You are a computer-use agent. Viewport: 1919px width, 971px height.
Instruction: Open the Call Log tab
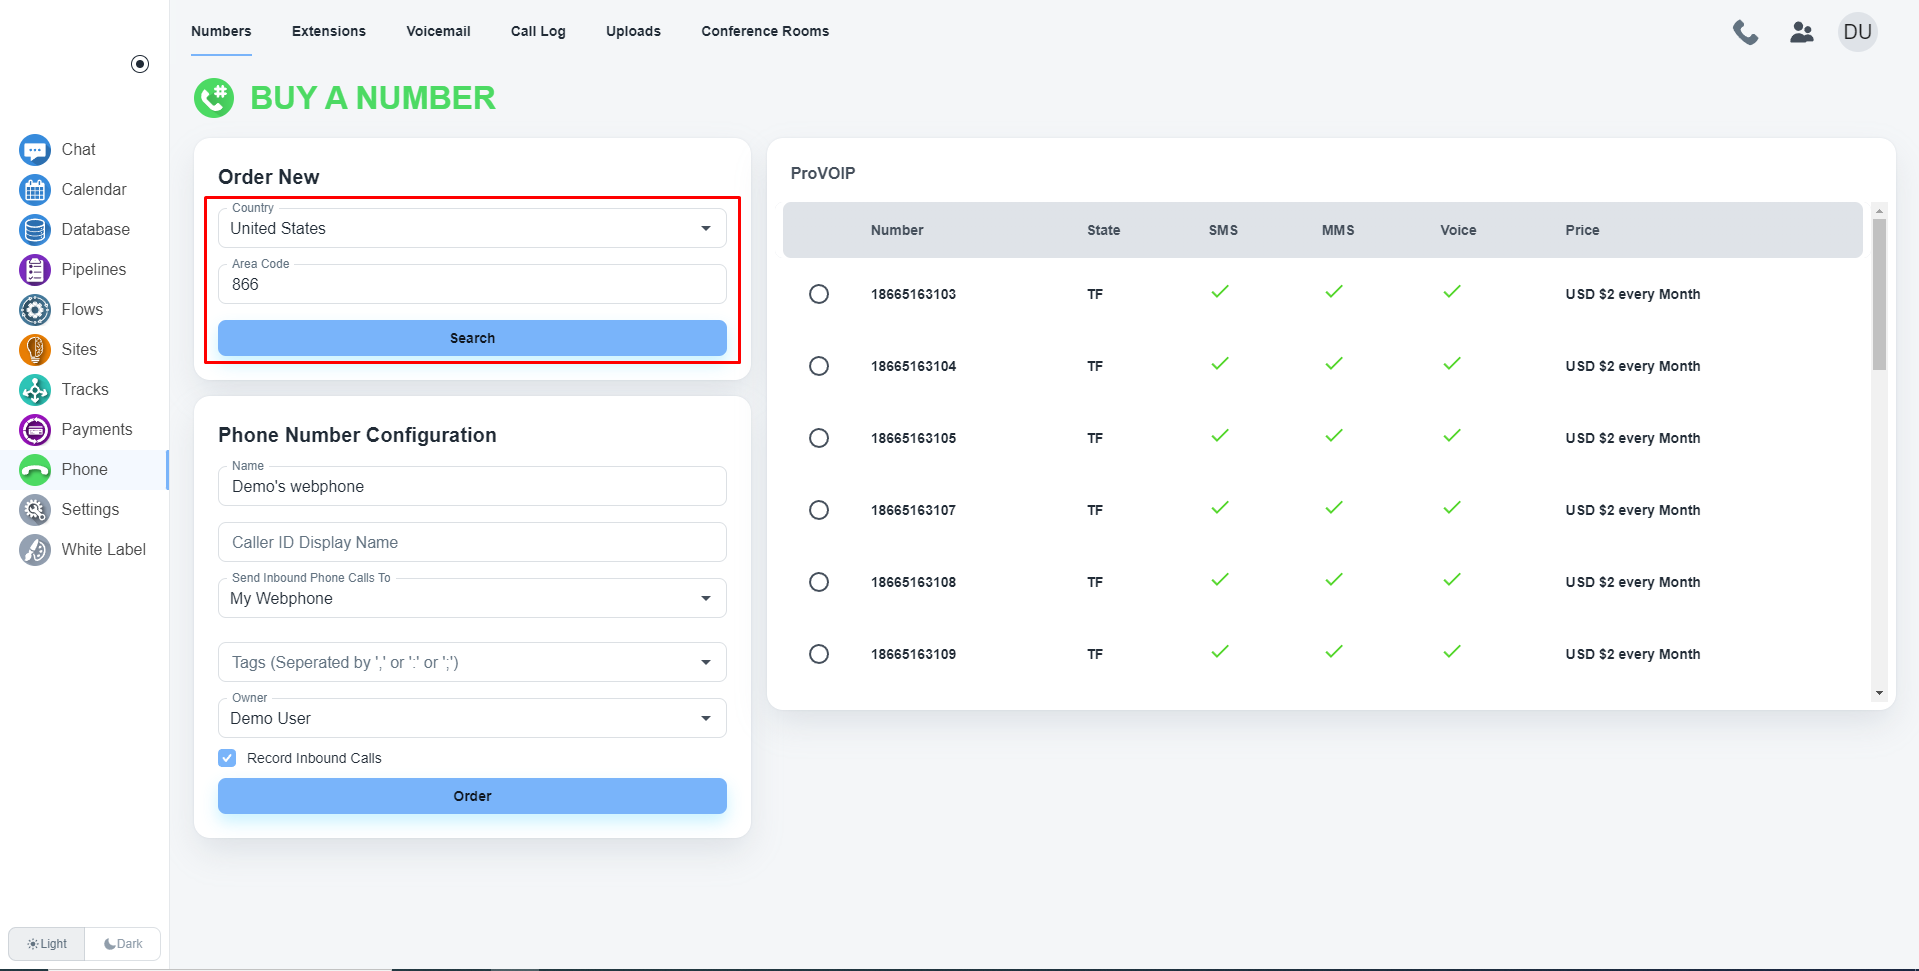point(538,31)
